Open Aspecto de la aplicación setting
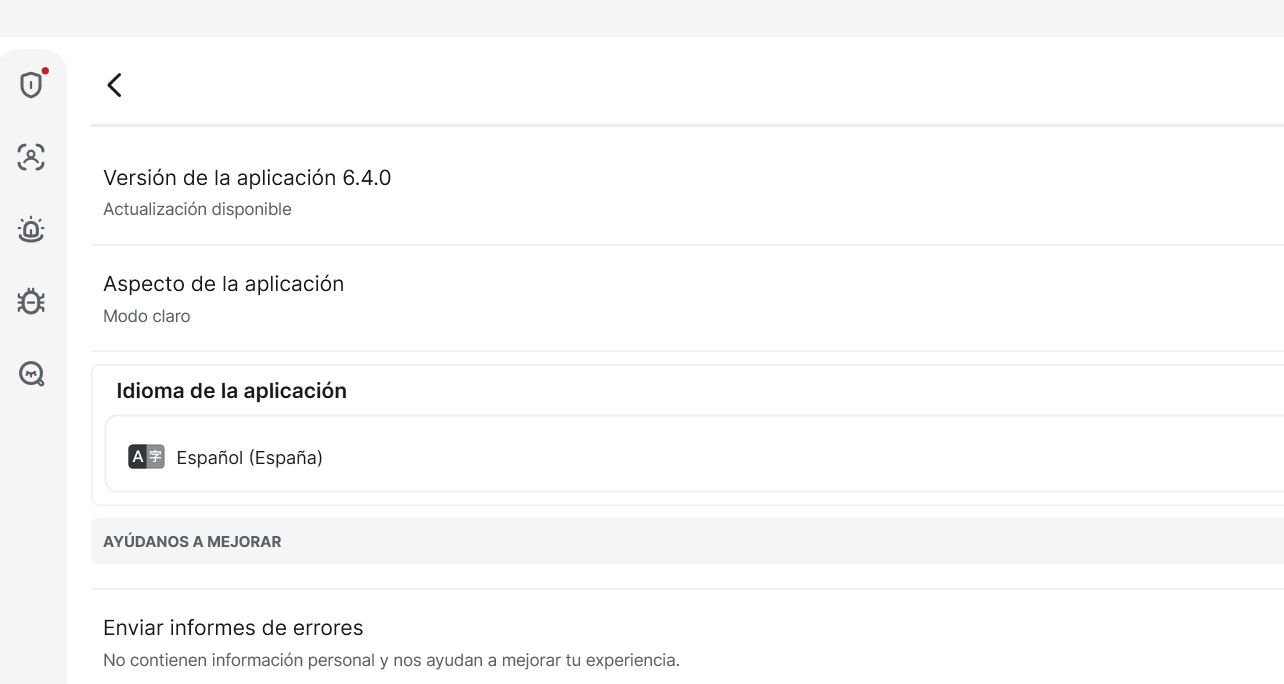Viewport: 1284px width, 684px height. (223, 284)
